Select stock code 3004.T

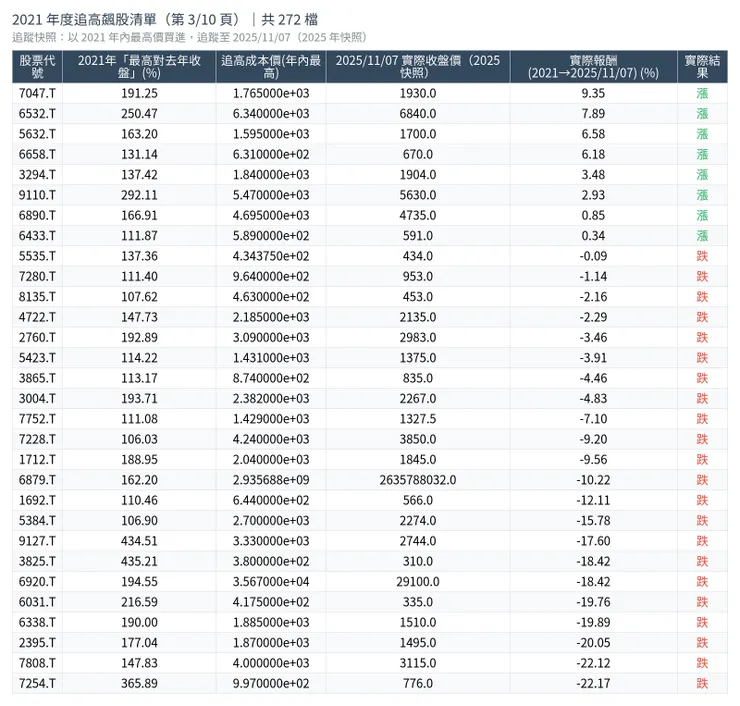(37, 398)
